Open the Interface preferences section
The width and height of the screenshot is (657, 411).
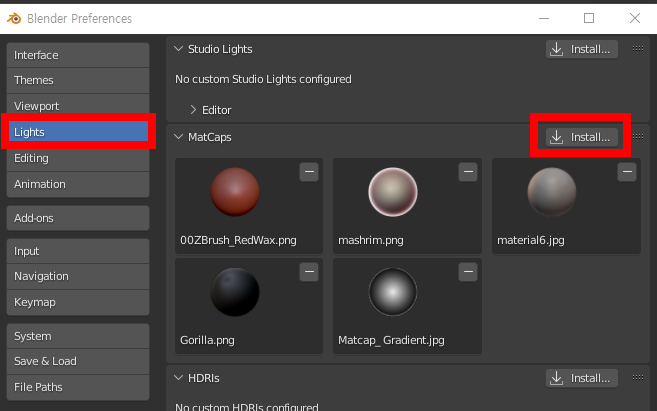click(78, 55)
